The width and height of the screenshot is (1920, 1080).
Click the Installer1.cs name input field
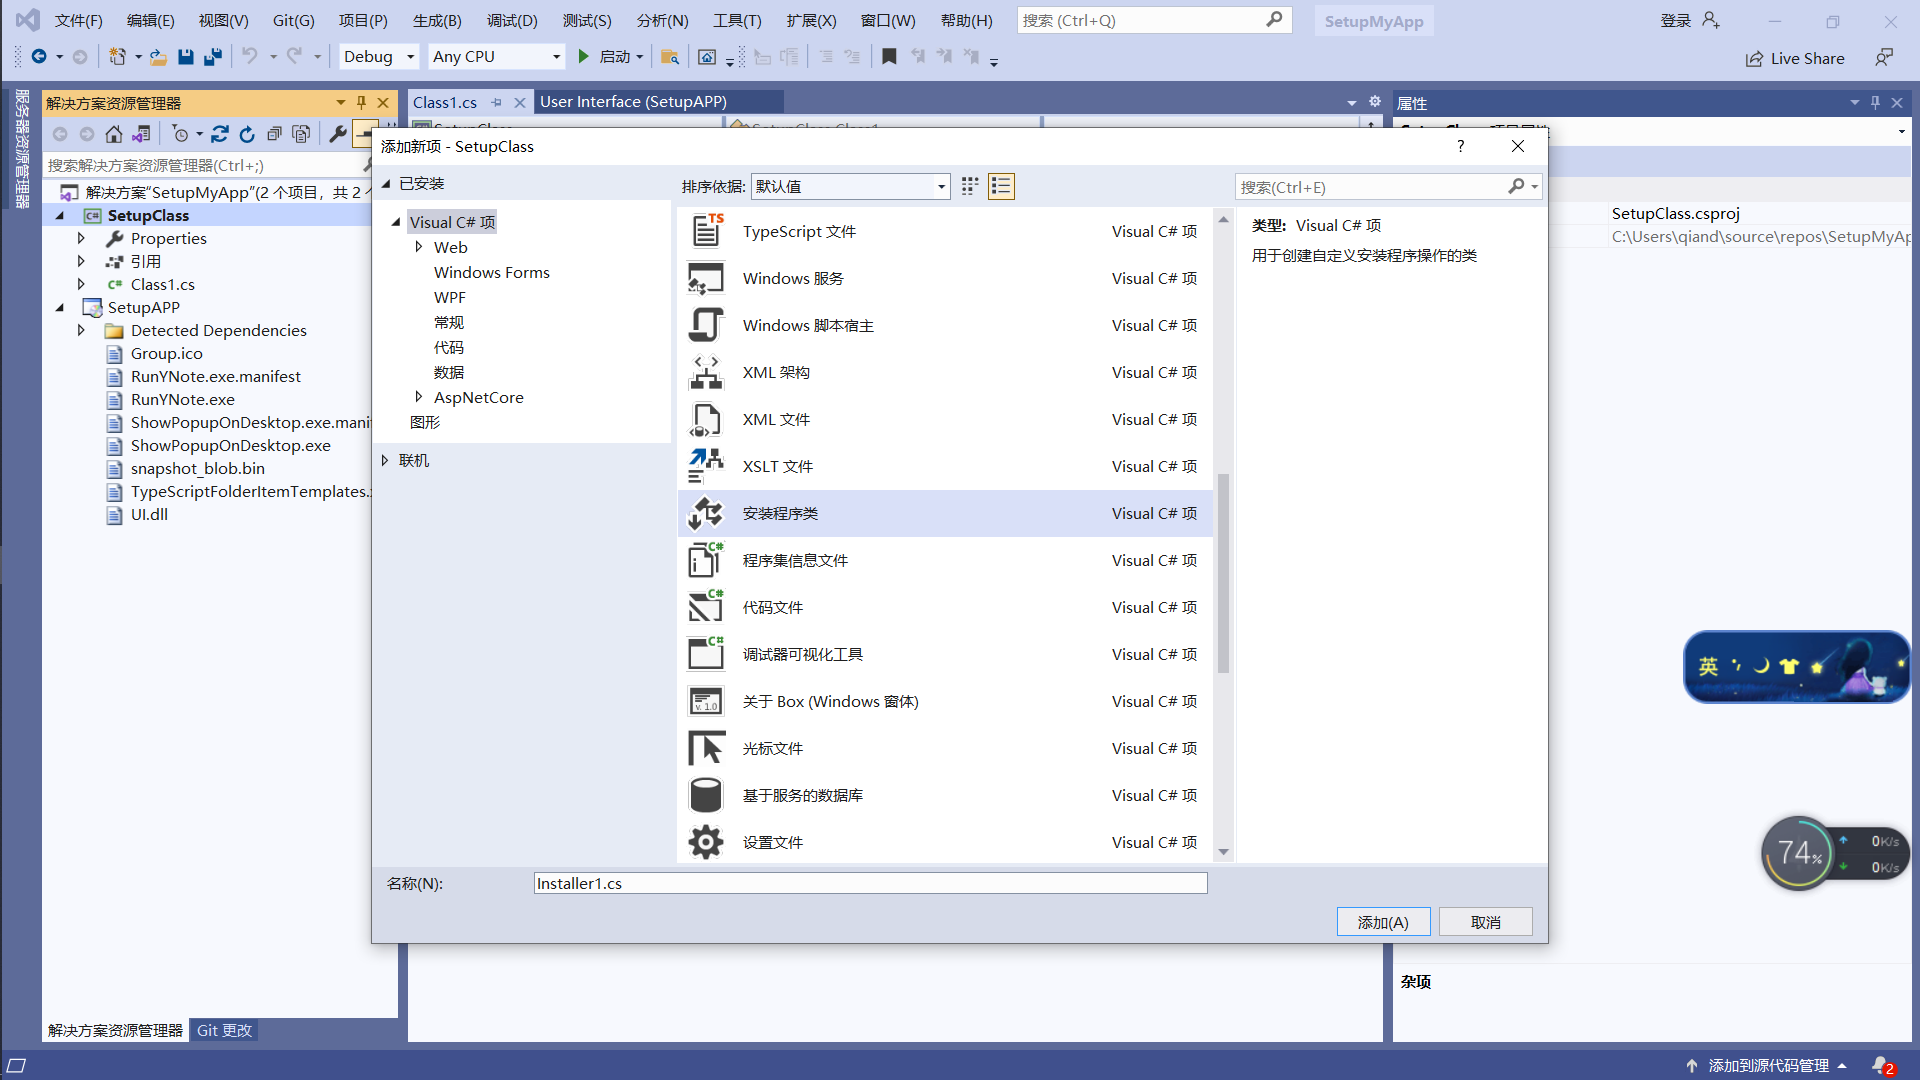(x=870, y=884)
